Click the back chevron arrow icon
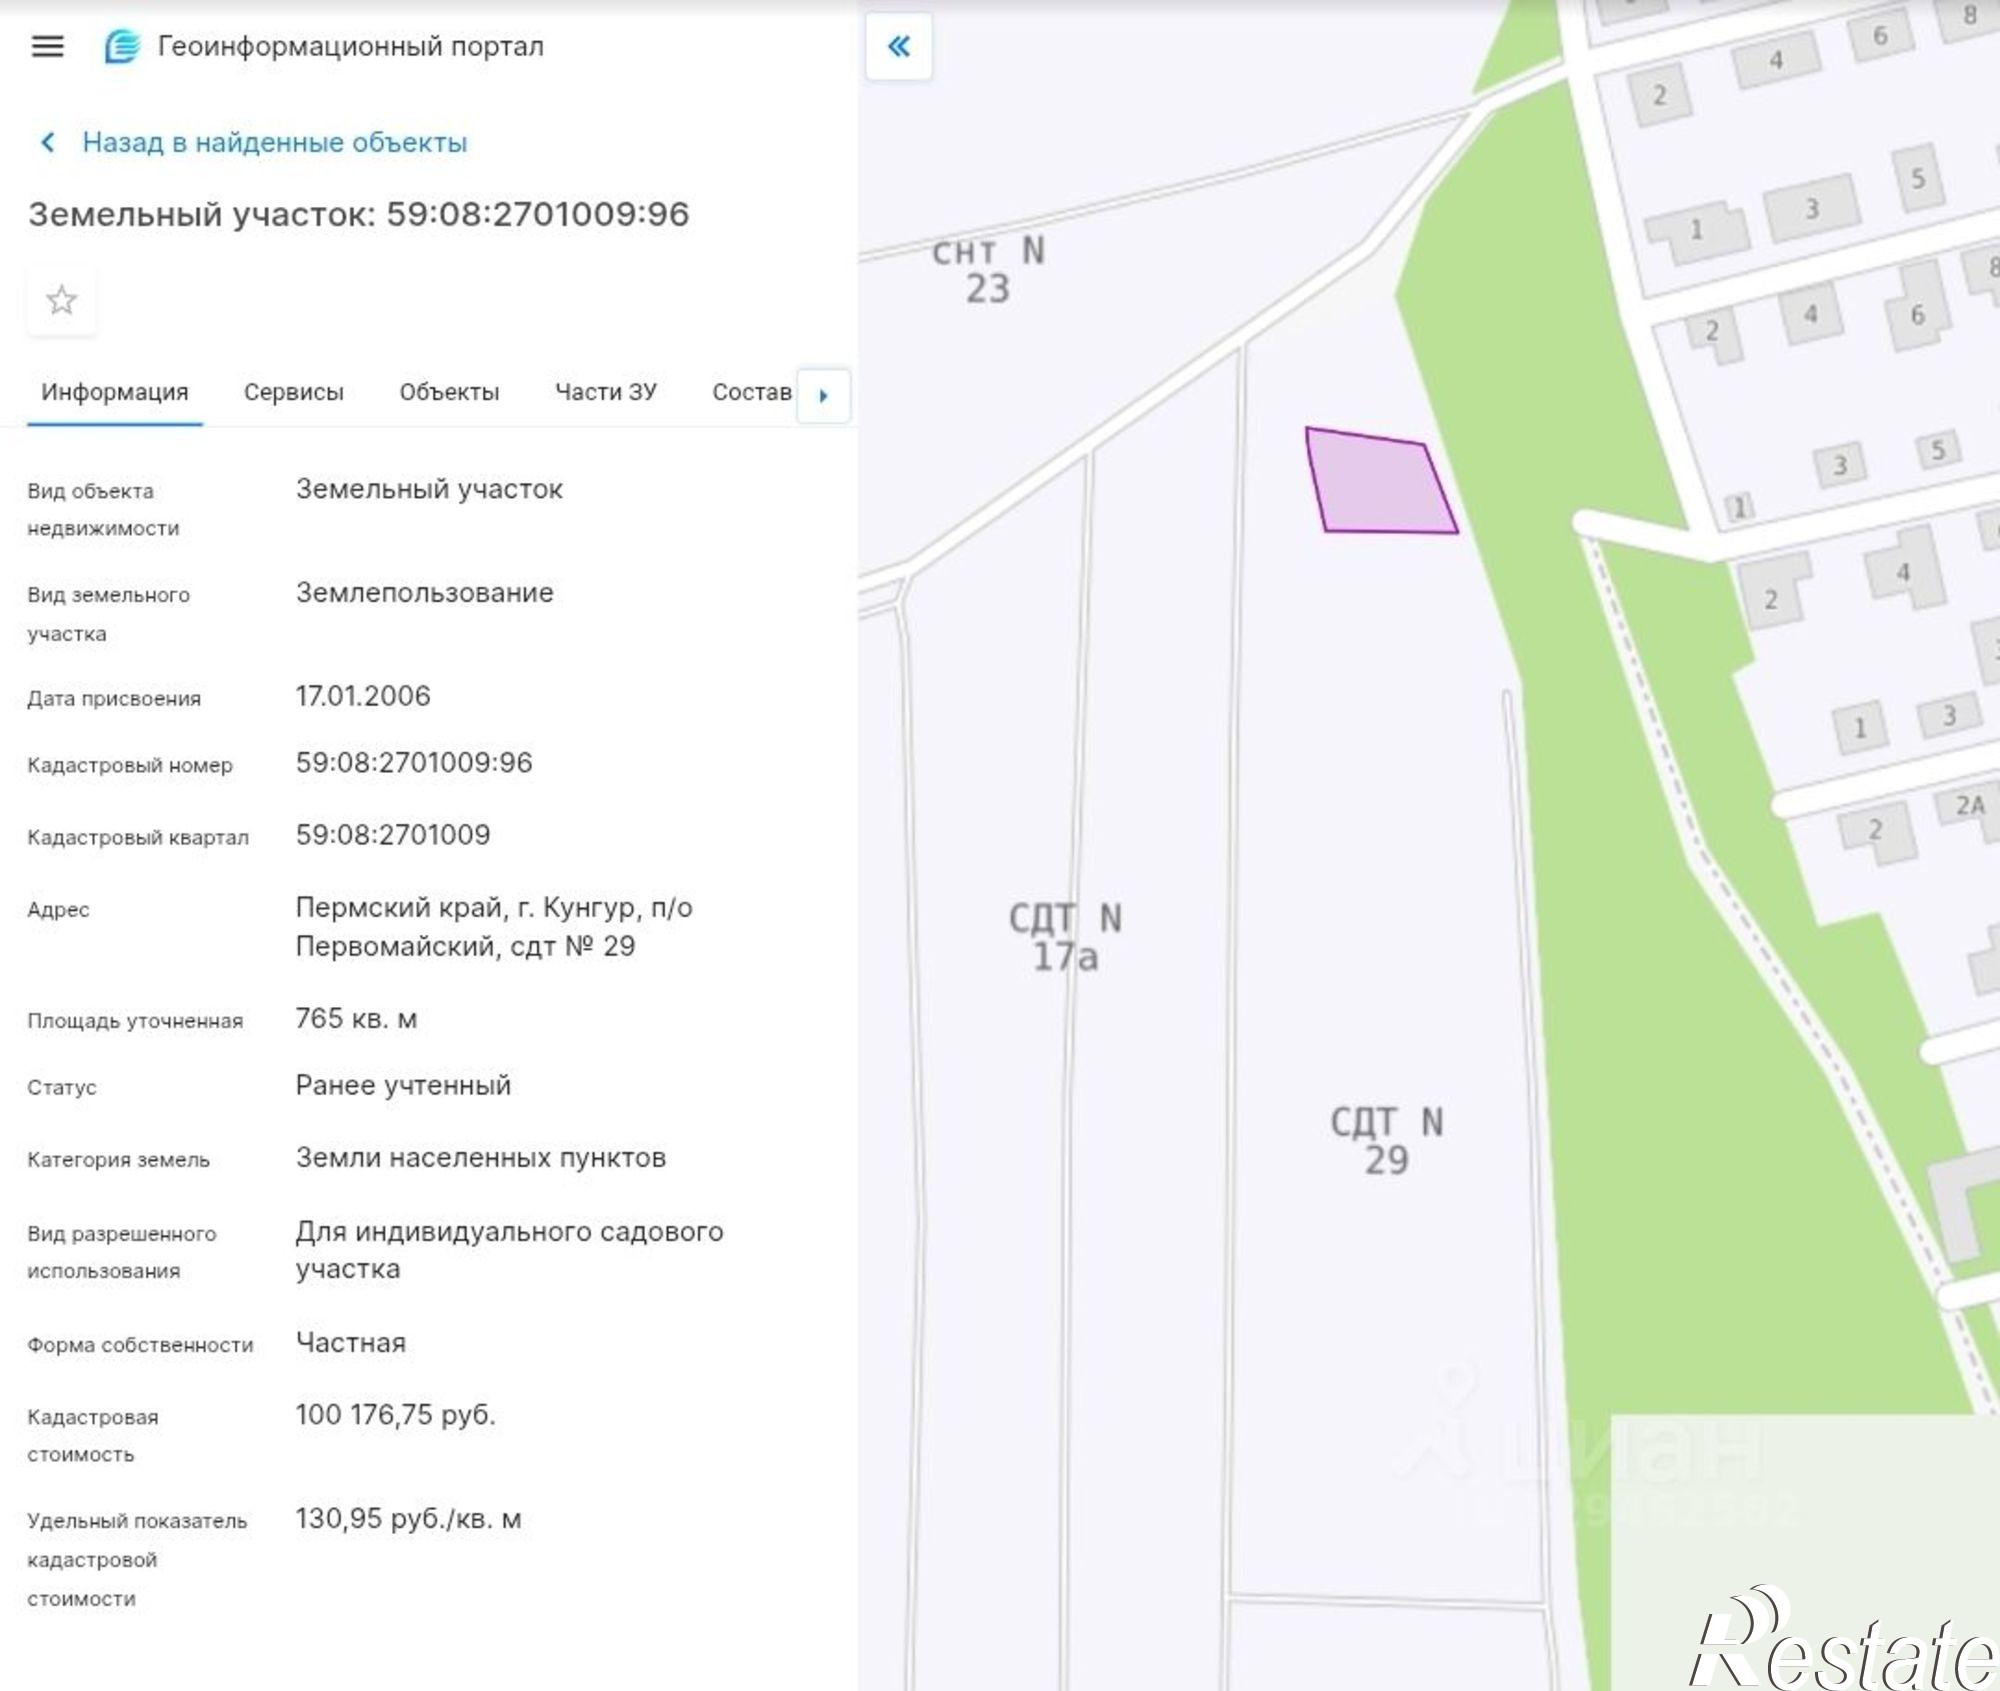The height and width of the screenshot is (1691, 2000). [x=47, y=142]
